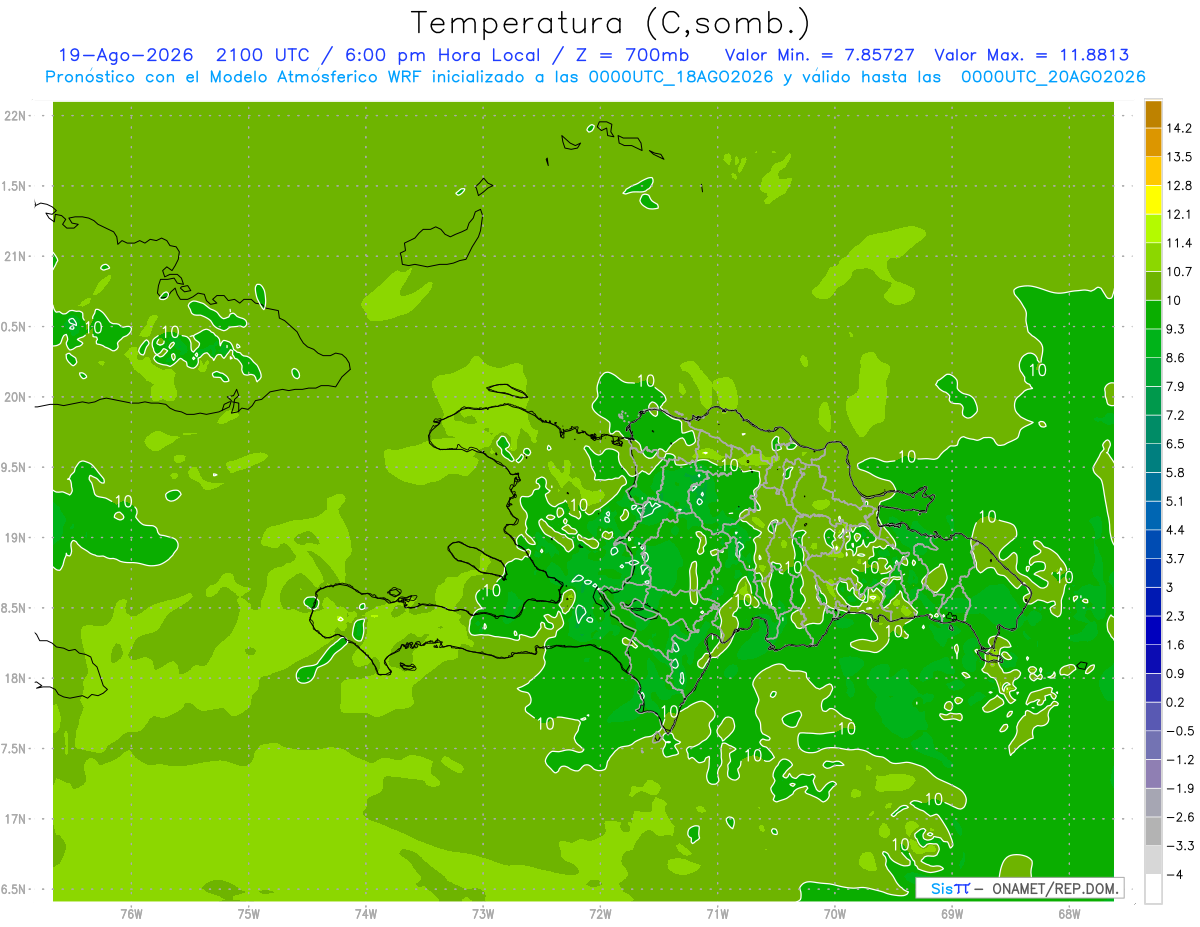Click the '13.5' colorbar value

1179,157
